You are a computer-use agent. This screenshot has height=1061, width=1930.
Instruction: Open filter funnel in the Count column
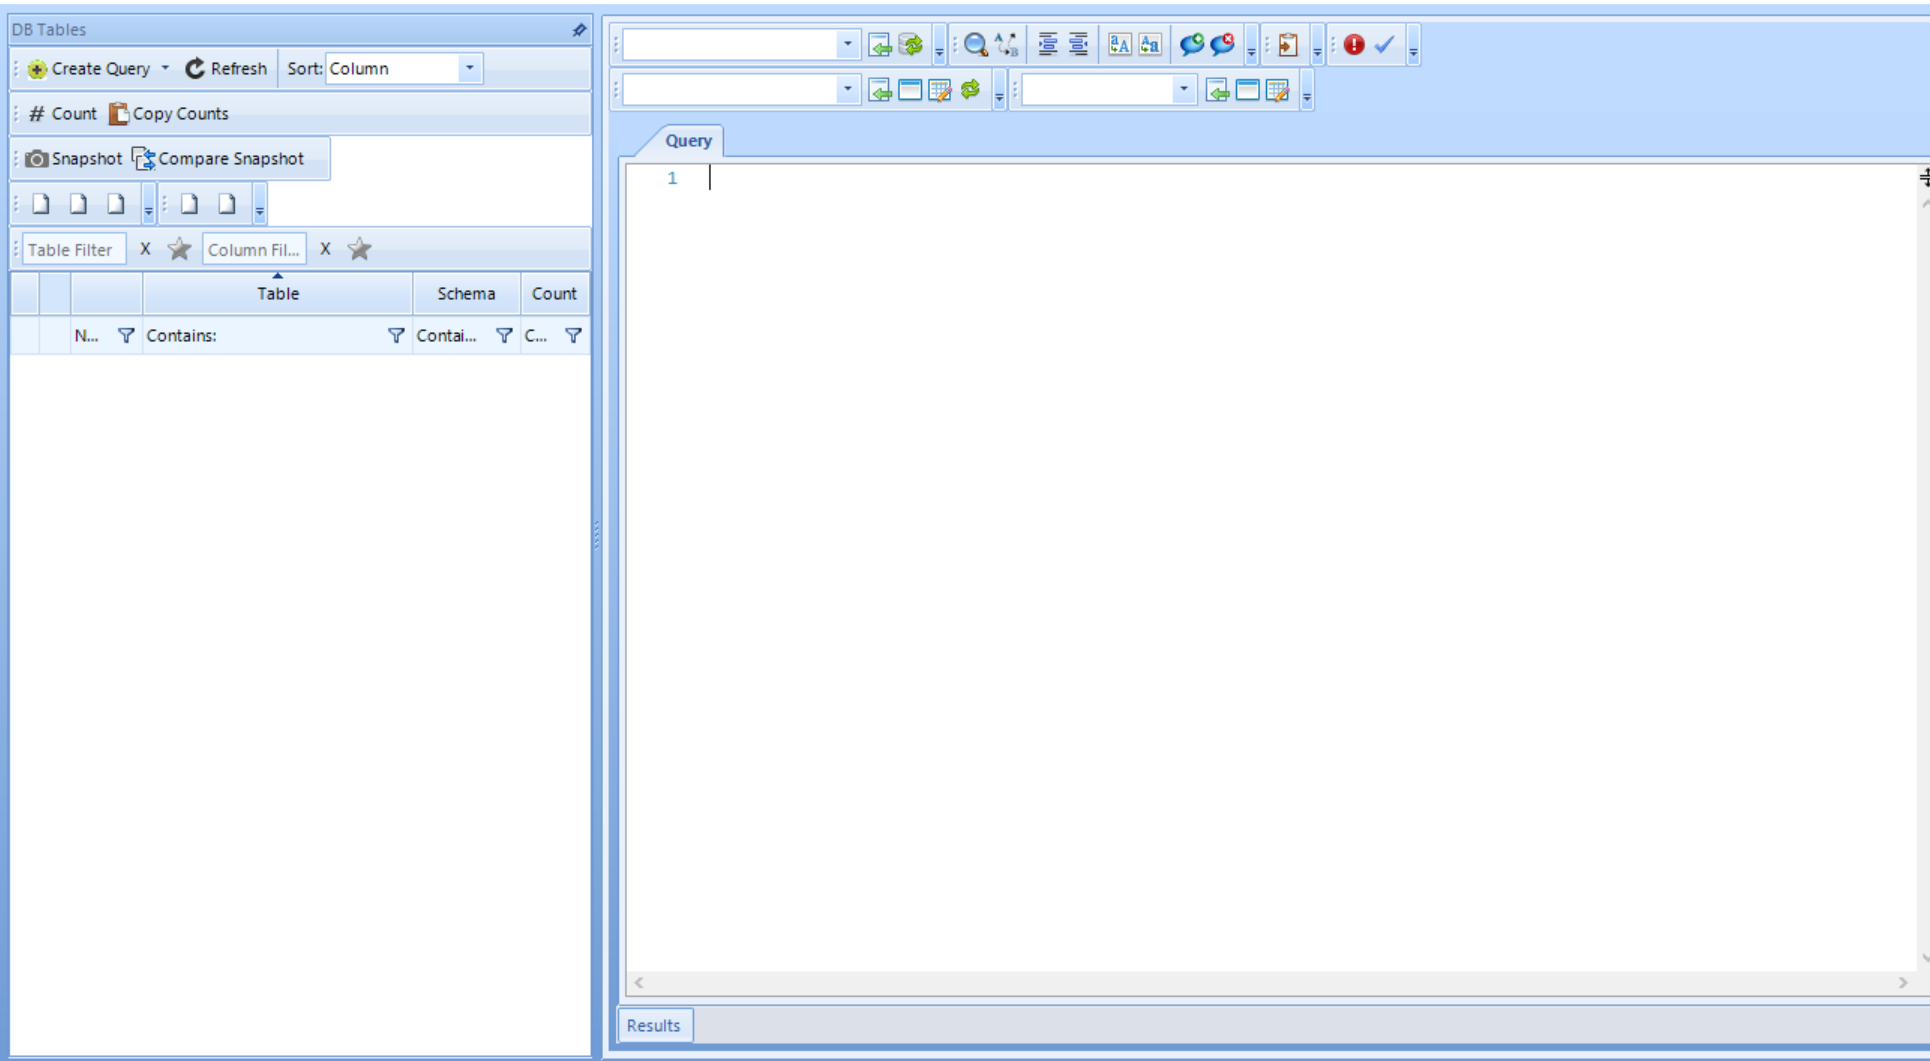pos(573,335)
